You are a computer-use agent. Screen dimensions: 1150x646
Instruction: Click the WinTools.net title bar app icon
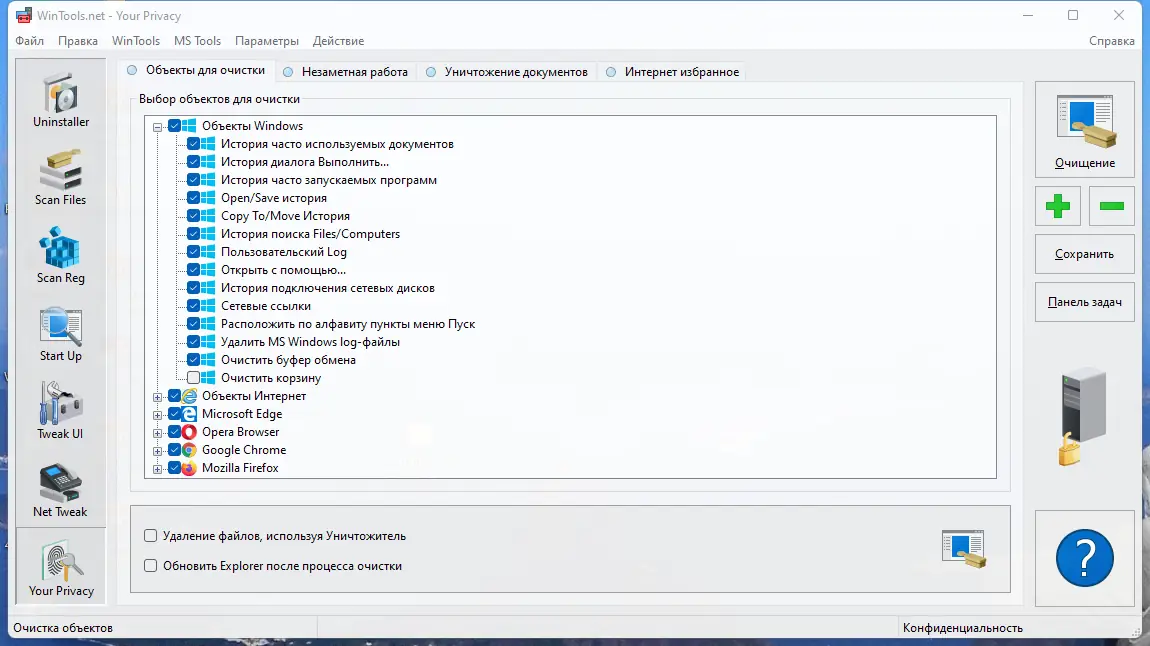click(23, 15)
